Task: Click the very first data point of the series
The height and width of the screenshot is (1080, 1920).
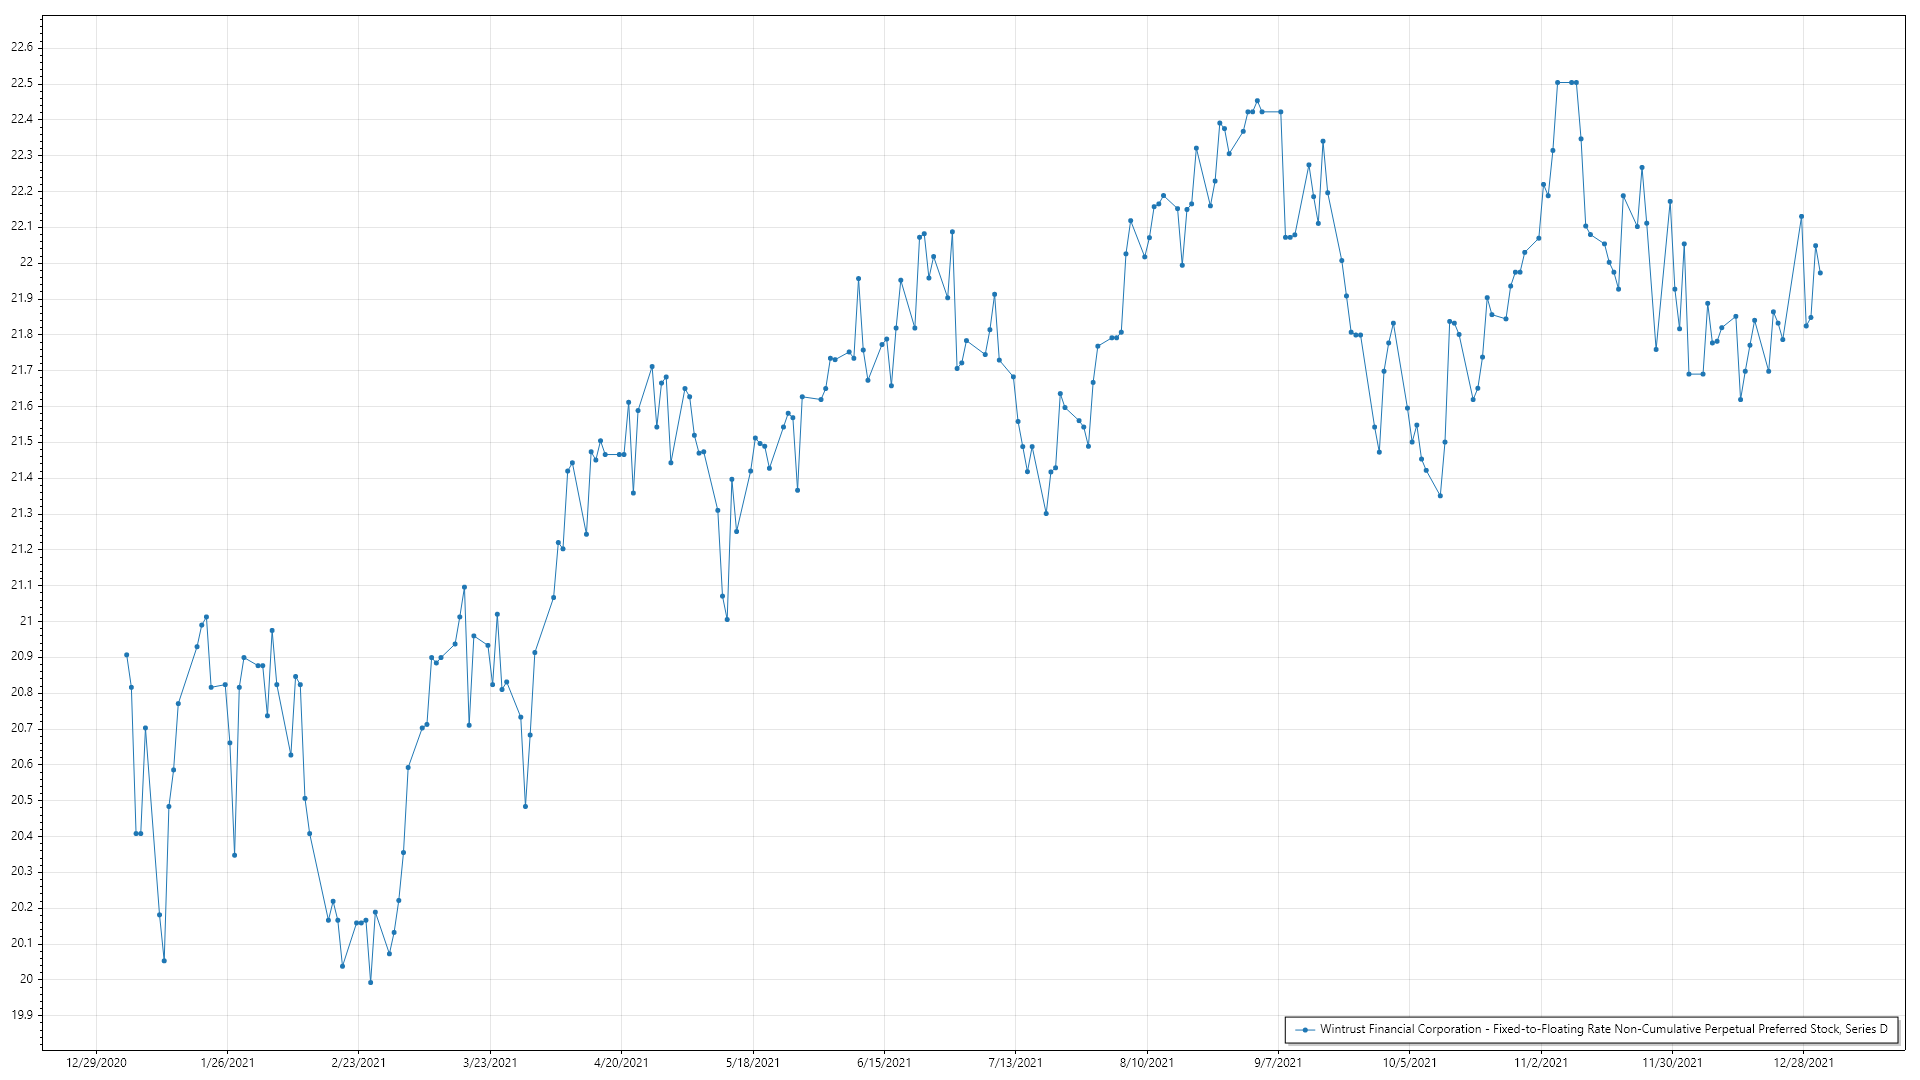Action: point(126,655)
